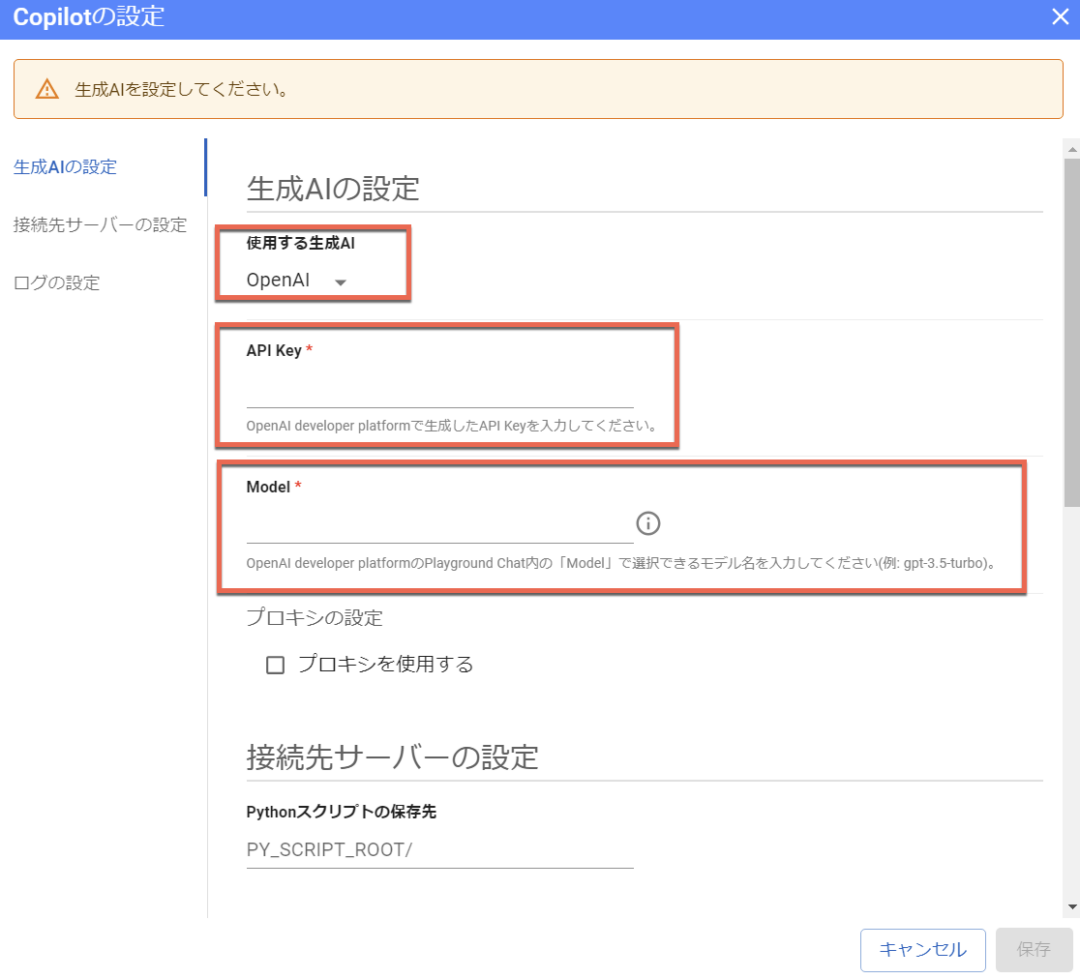
Task: Open 接続先サーバーの設定 in the left sidebar
Action: click(x=100, y=225)
